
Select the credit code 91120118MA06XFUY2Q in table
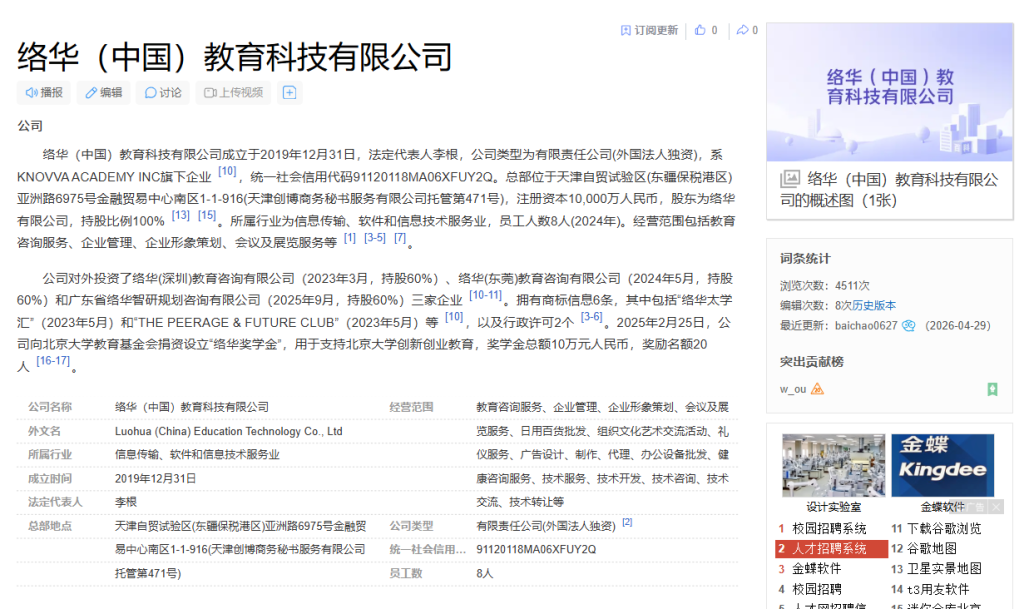click(x=536, y=550)
